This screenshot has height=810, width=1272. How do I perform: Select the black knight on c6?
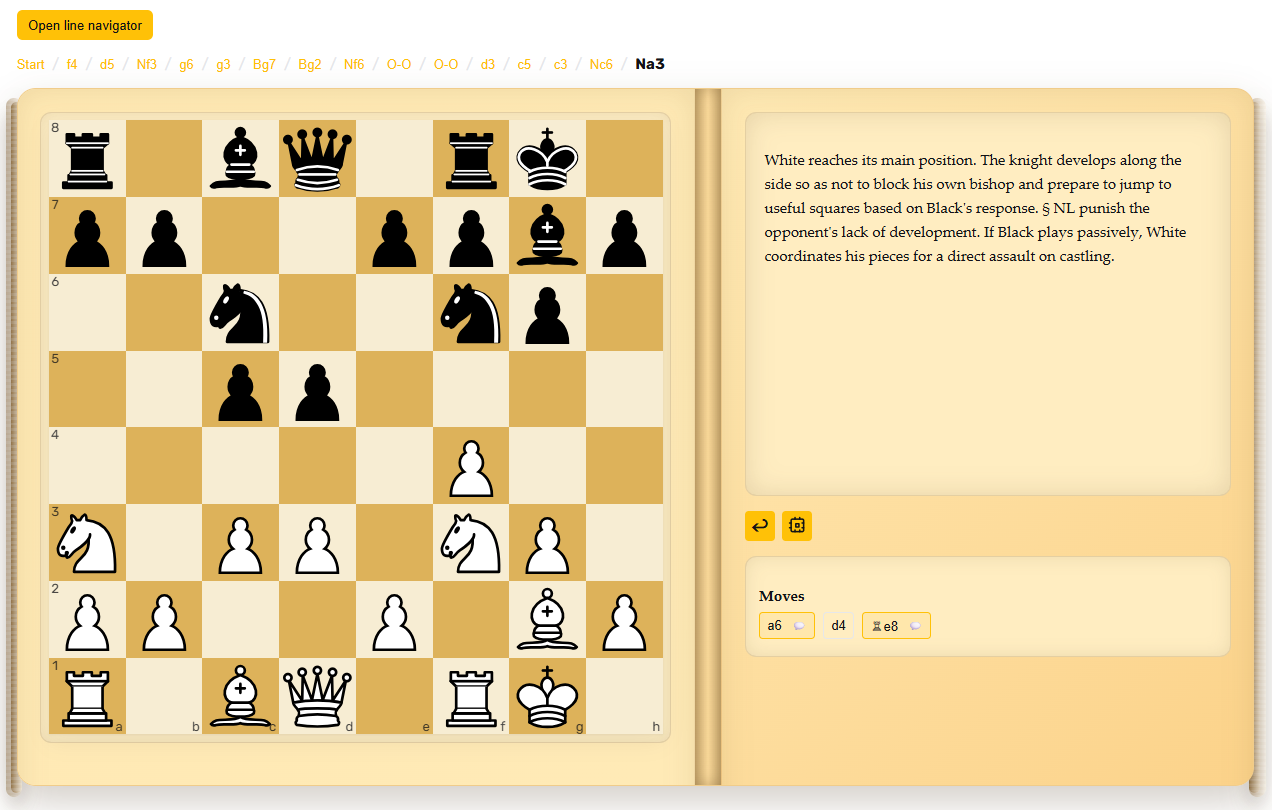point(240,312)
